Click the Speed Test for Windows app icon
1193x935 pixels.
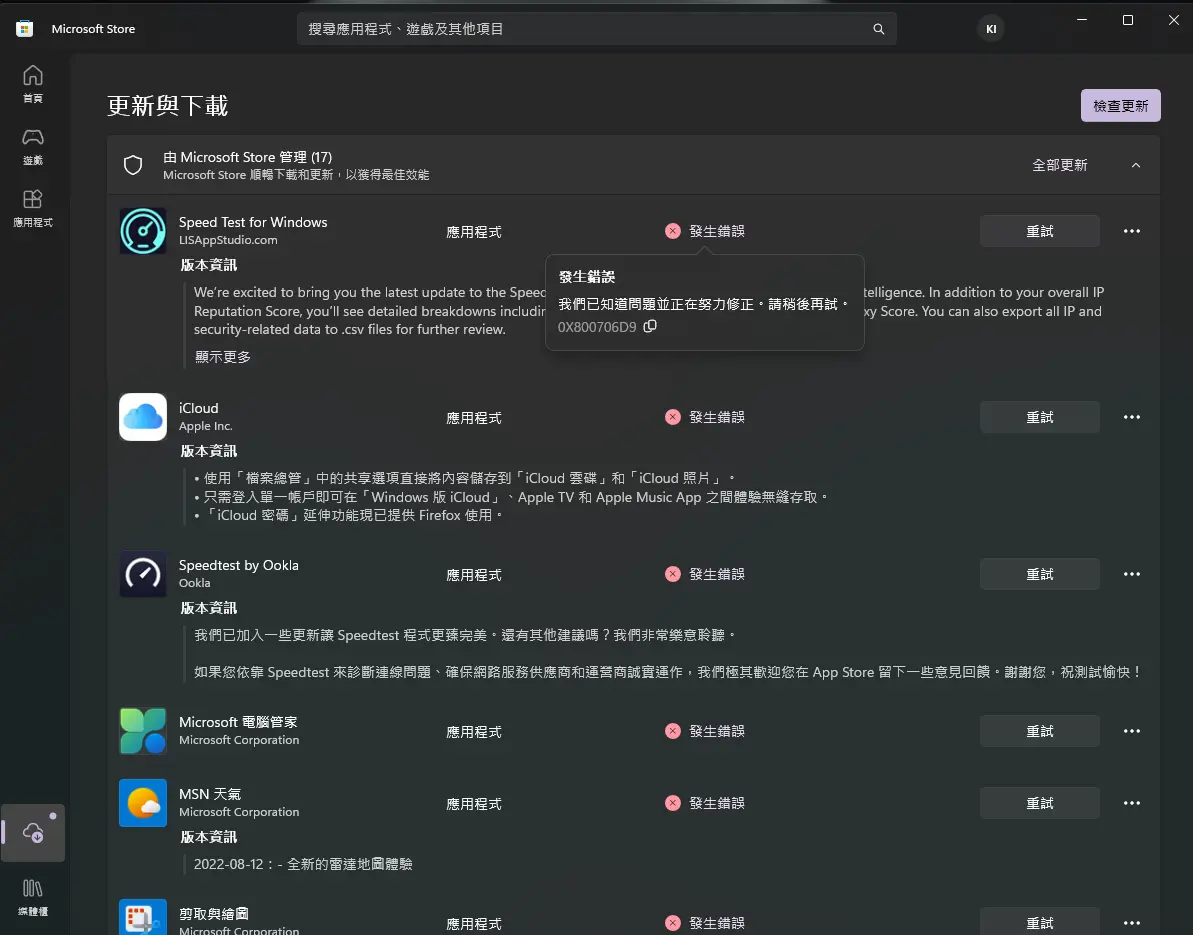pos(143,231)
